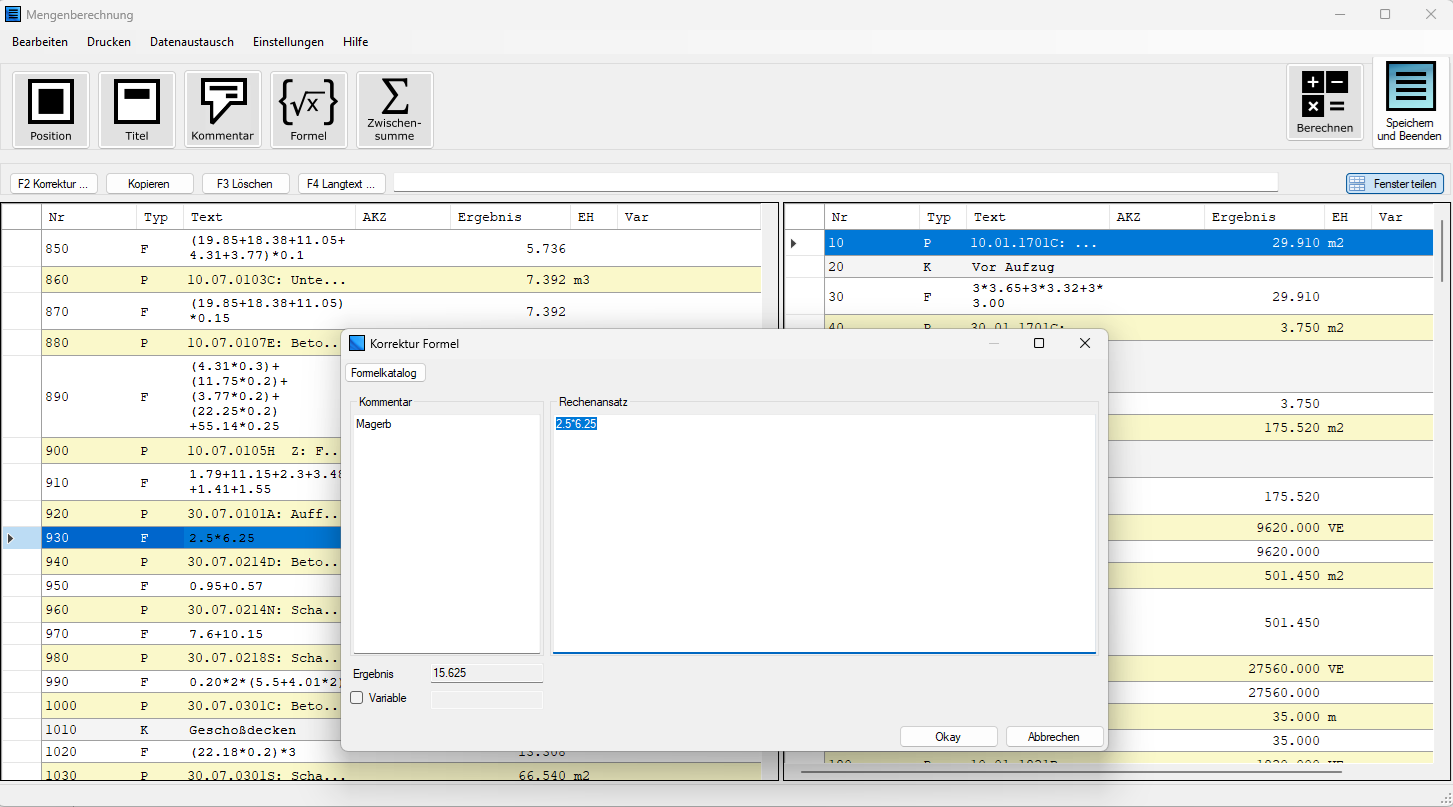Viewport: 1453px width, 807px height.
Task: Click the Ergebnis field showing 15.625
Action: click(487, 673)
